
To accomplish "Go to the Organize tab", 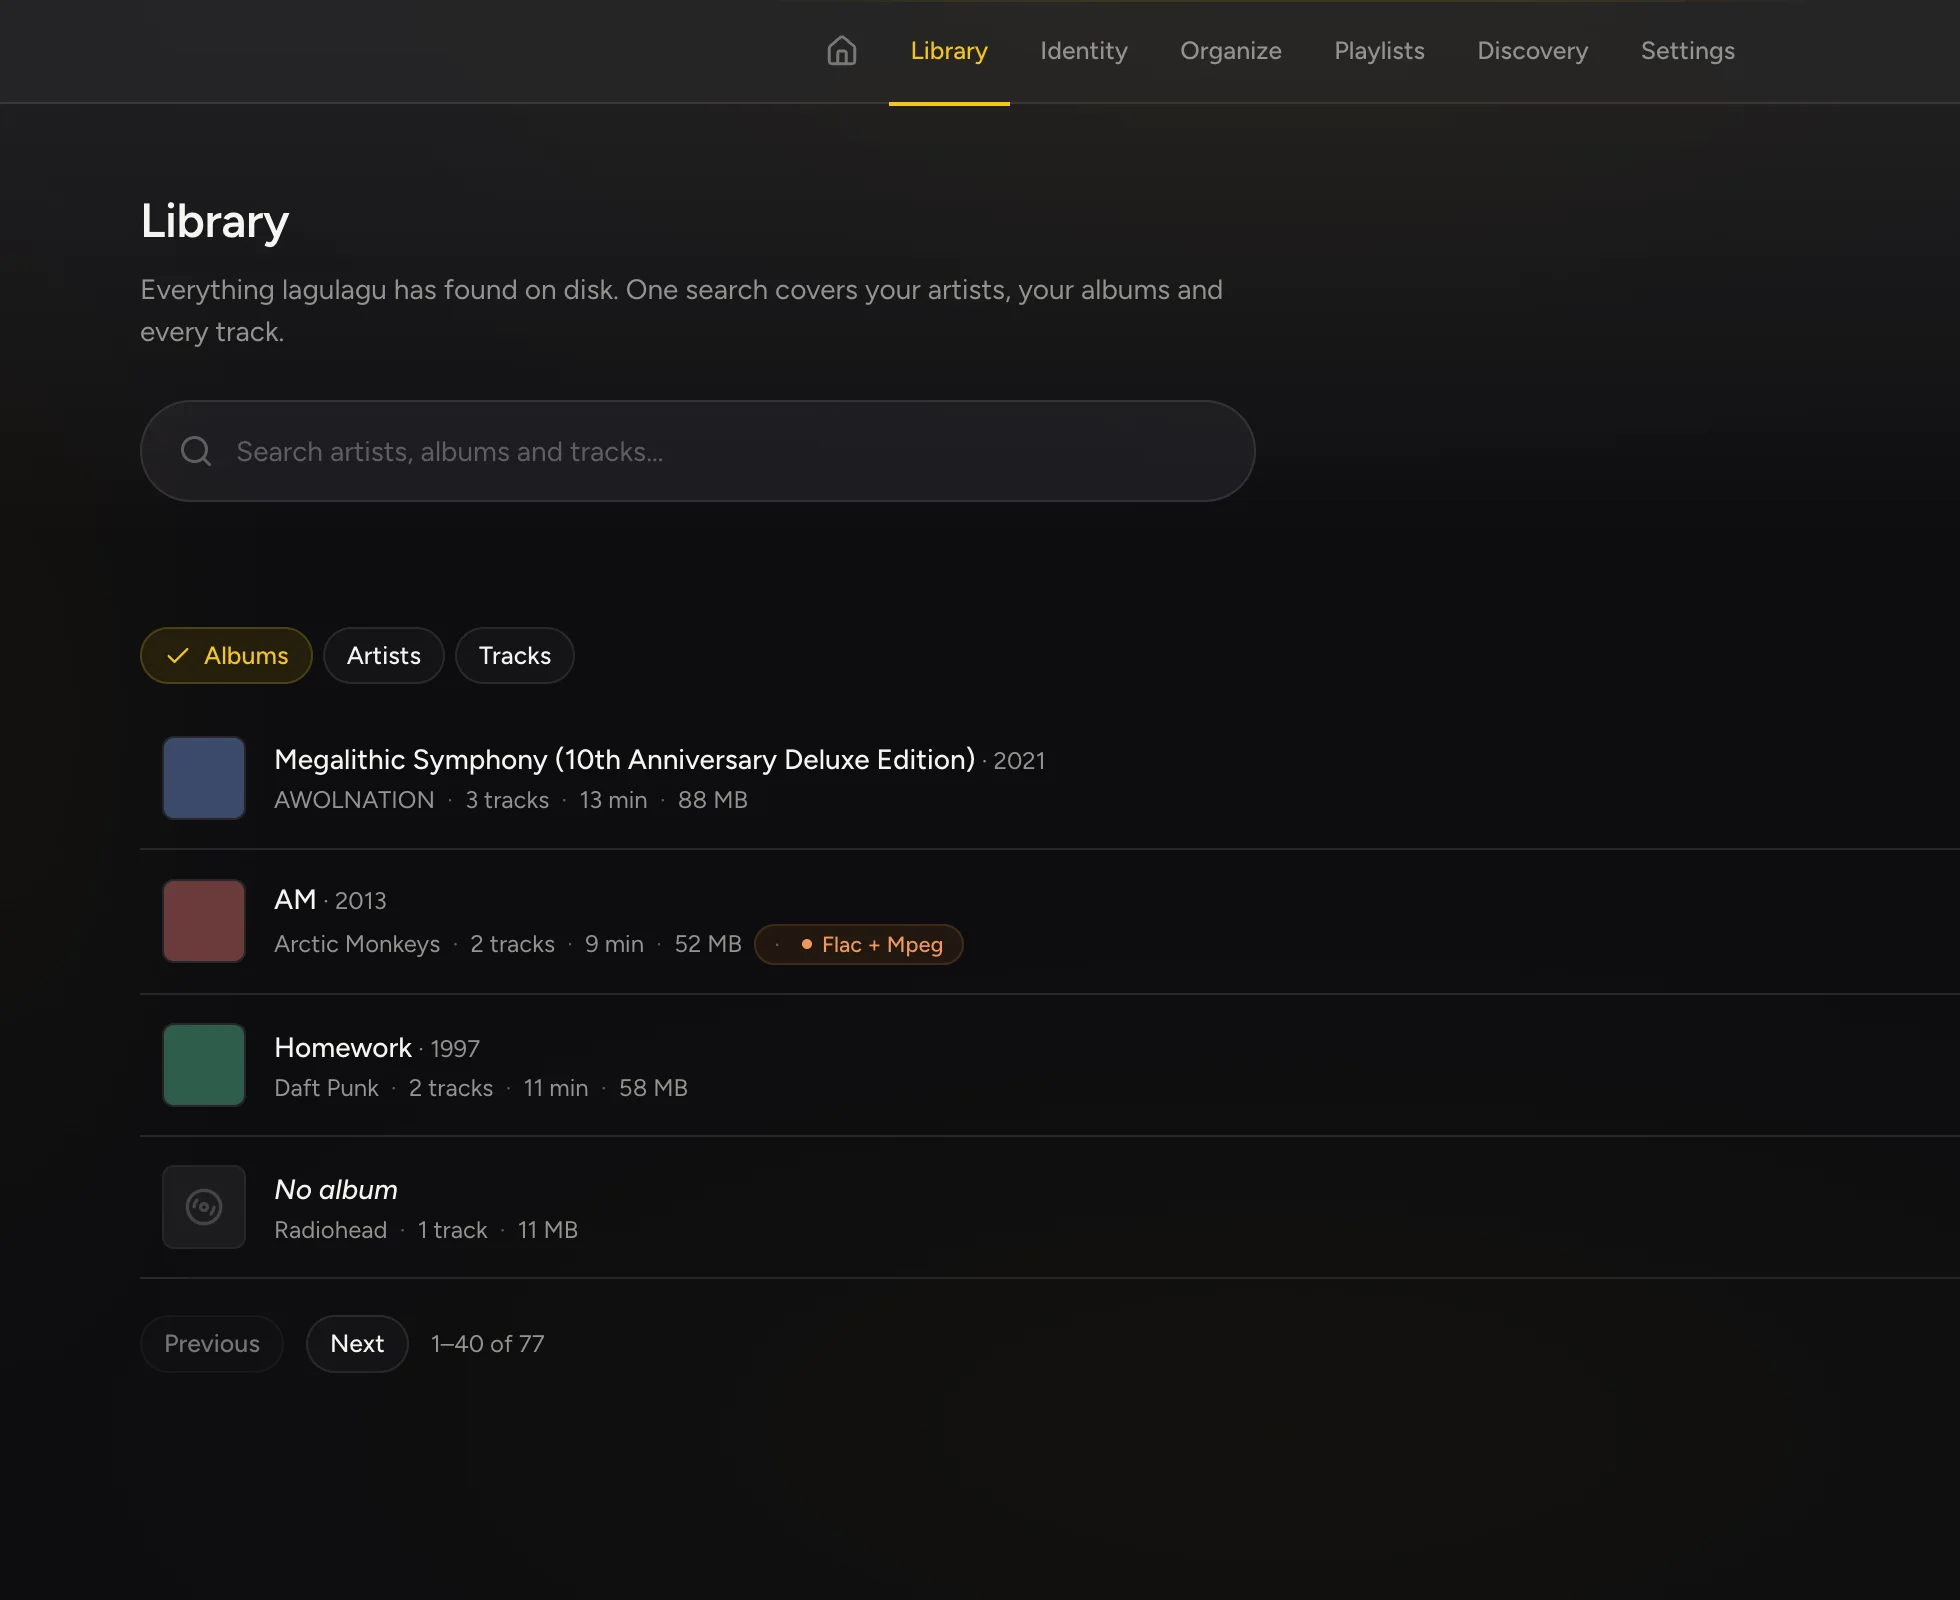I will [1231, 51].
